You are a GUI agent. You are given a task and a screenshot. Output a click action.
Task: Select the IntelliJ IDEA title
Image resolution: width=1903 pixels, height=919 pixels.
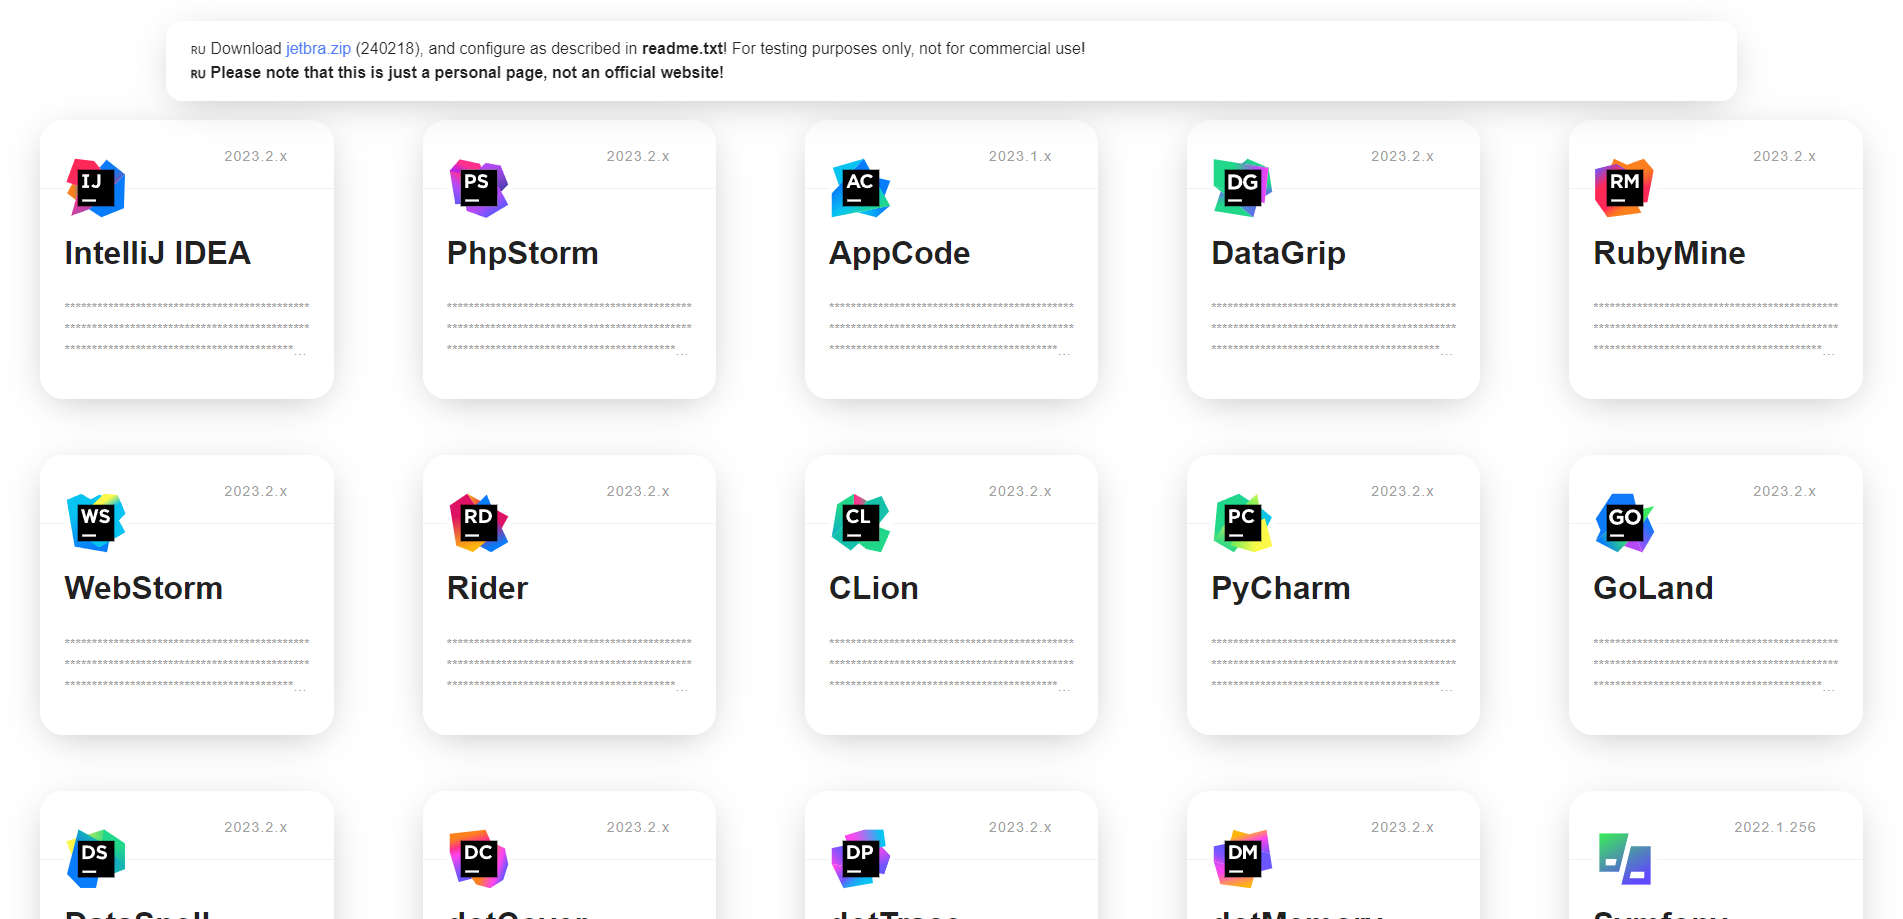[157, 253]
